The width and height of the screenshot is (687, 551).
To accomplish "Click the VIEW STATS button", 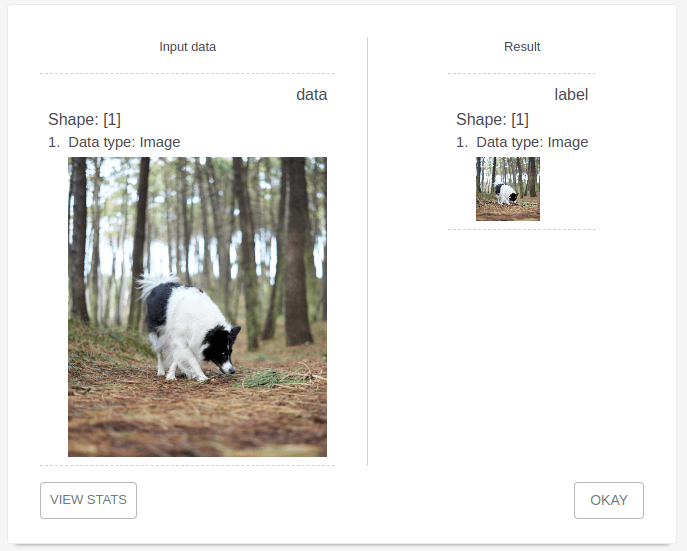I will click(89, 500).
